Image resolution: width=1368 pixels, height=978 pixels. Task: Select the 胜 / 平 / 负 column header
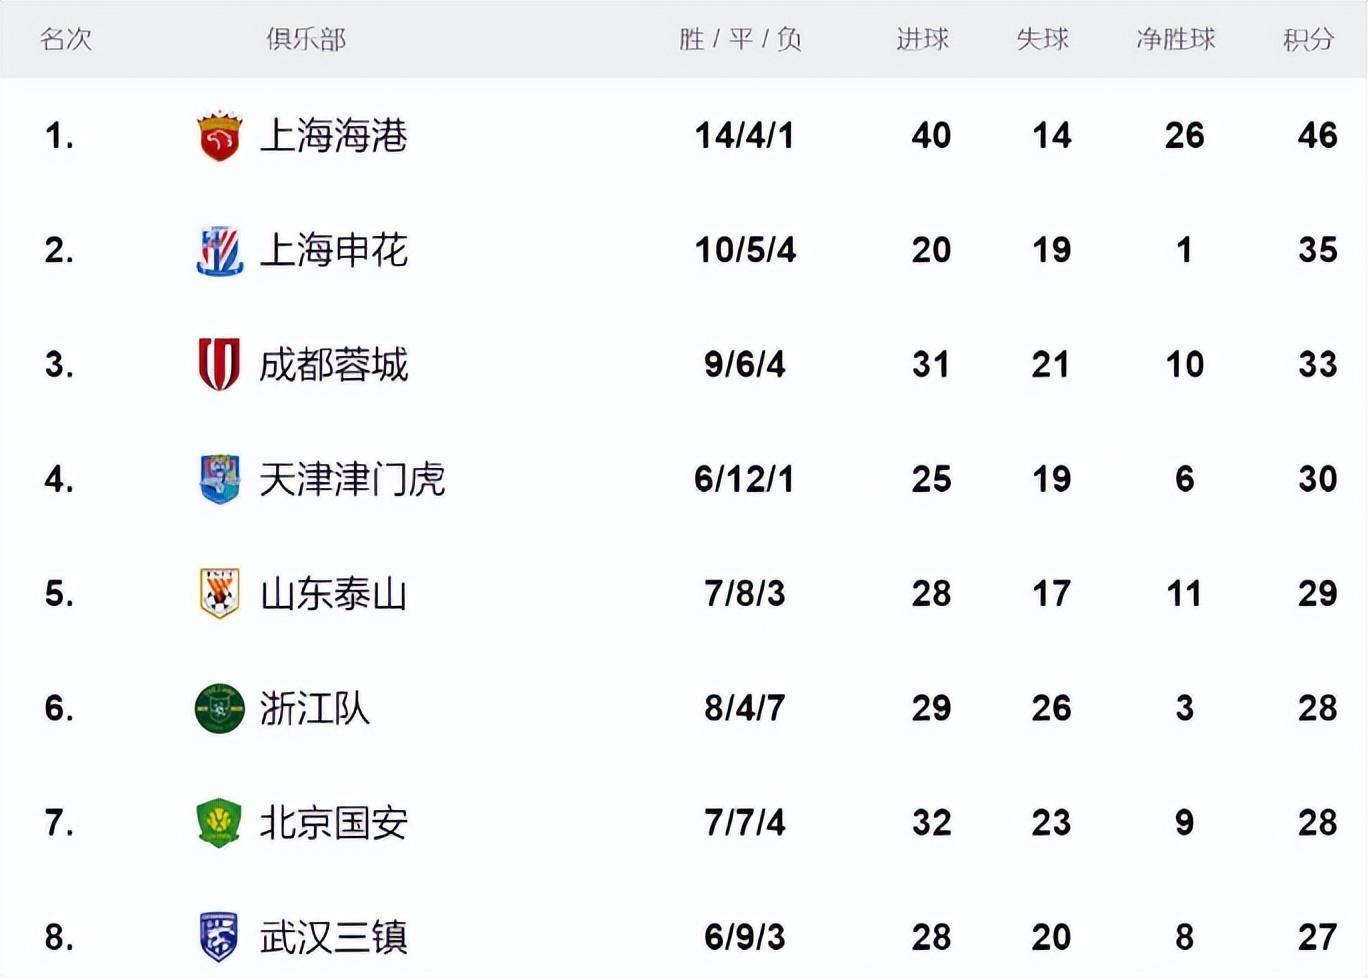click(x=740, y=40)
